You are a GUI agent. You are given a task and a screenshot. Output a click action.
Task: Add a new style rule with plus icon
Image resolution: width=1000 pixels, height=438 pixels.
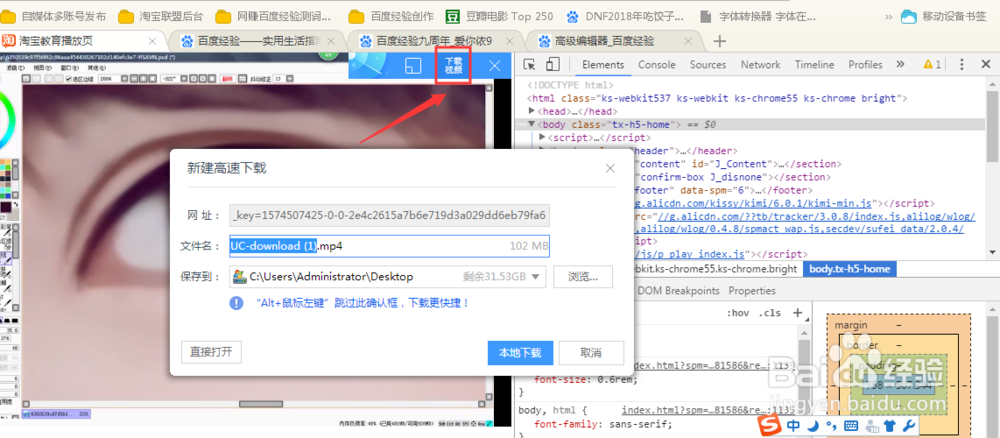click(x=797, y=312)
